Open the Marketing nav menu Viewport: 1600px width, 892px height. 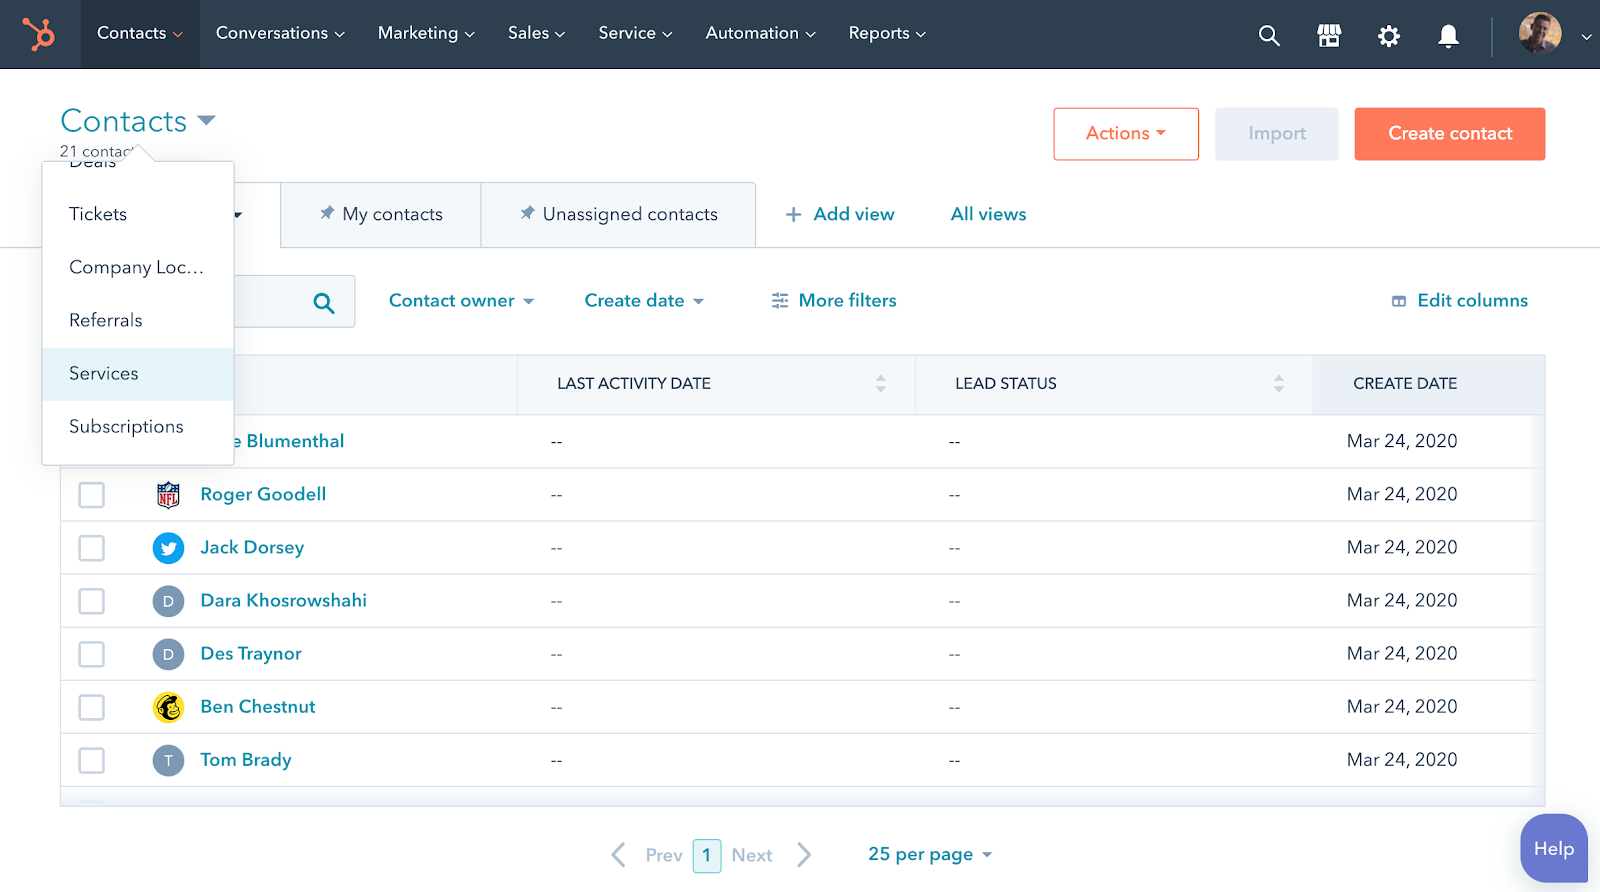click(426, 33)
